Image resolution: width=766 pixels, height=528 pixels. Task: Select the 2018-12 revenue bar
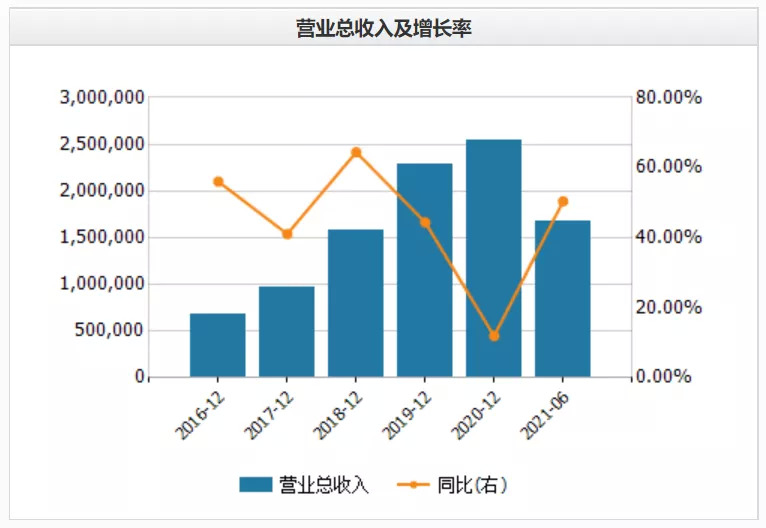click(356, 303)
